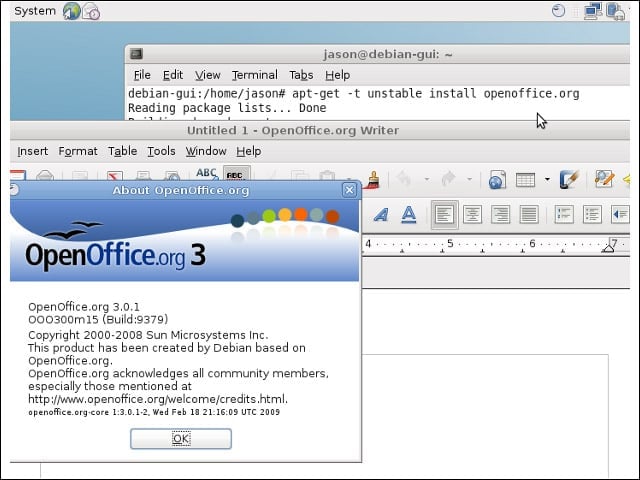Click the italic shadowed A icon
This screenshot has width=640, height=480.
click(381, 214)
